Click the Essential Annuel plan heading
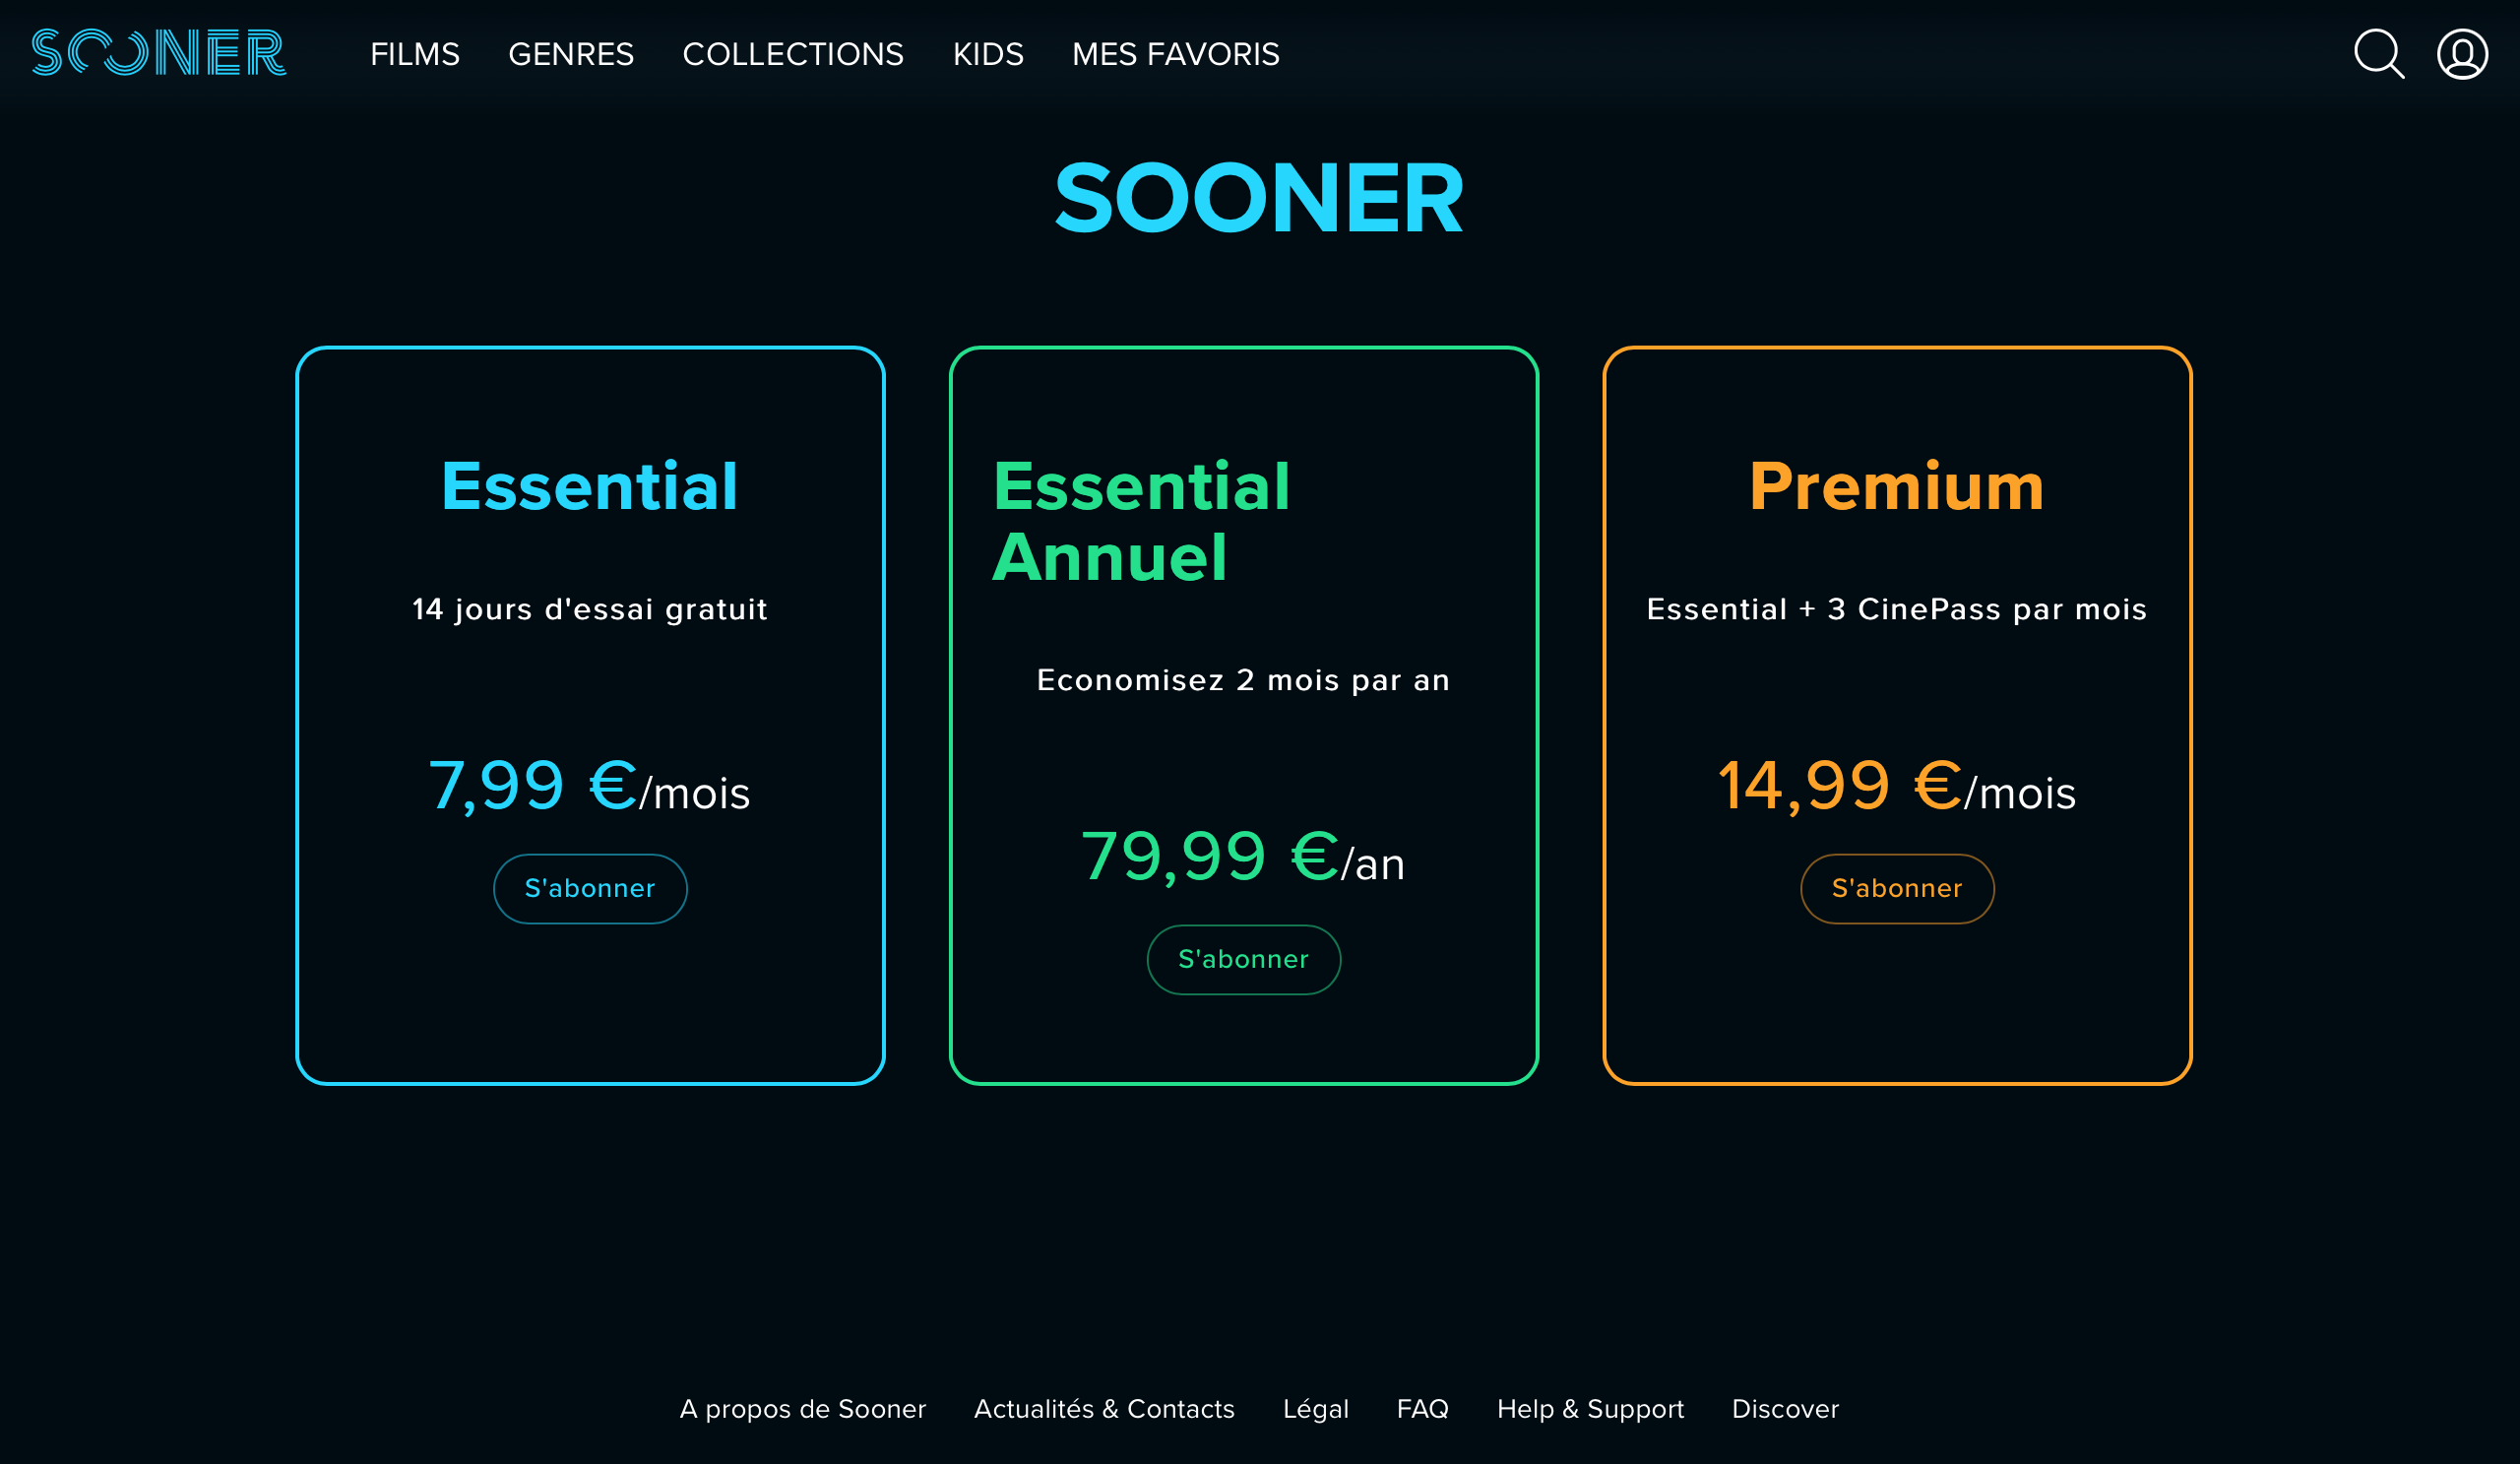Screen dimensions: 2520x1464 1140,521
